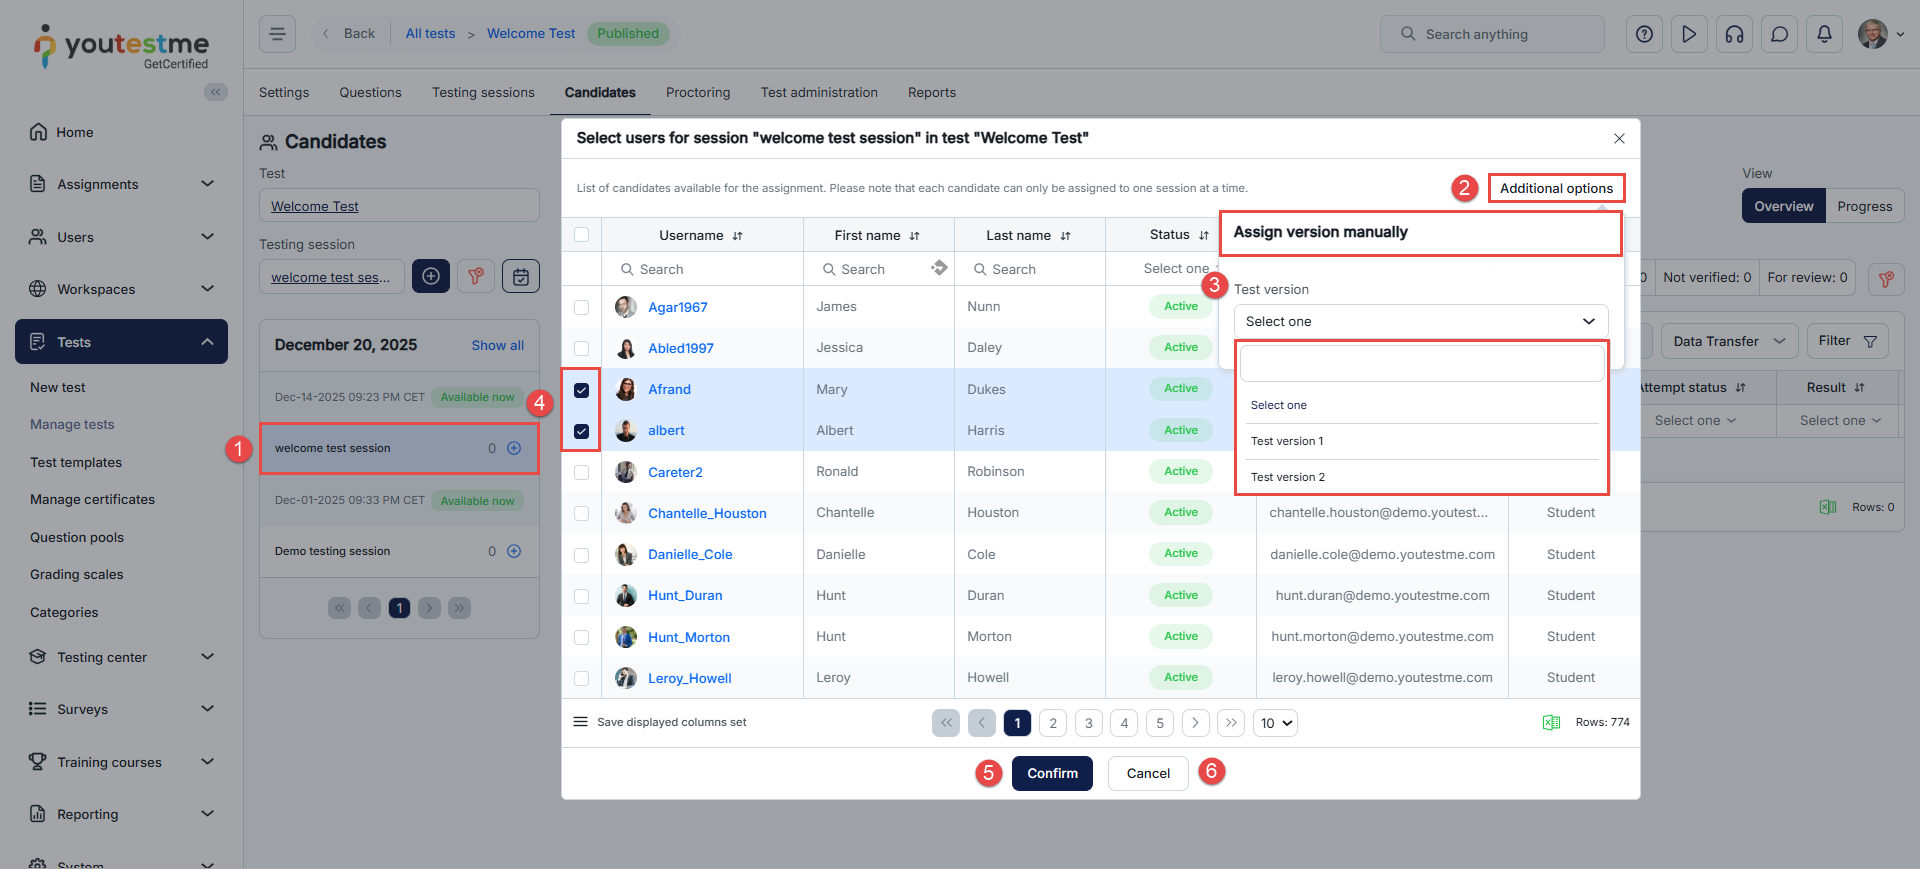The image size is (1920, 869).
Task: Check the Agar1967 candidate checkbox
Action: 581,307
